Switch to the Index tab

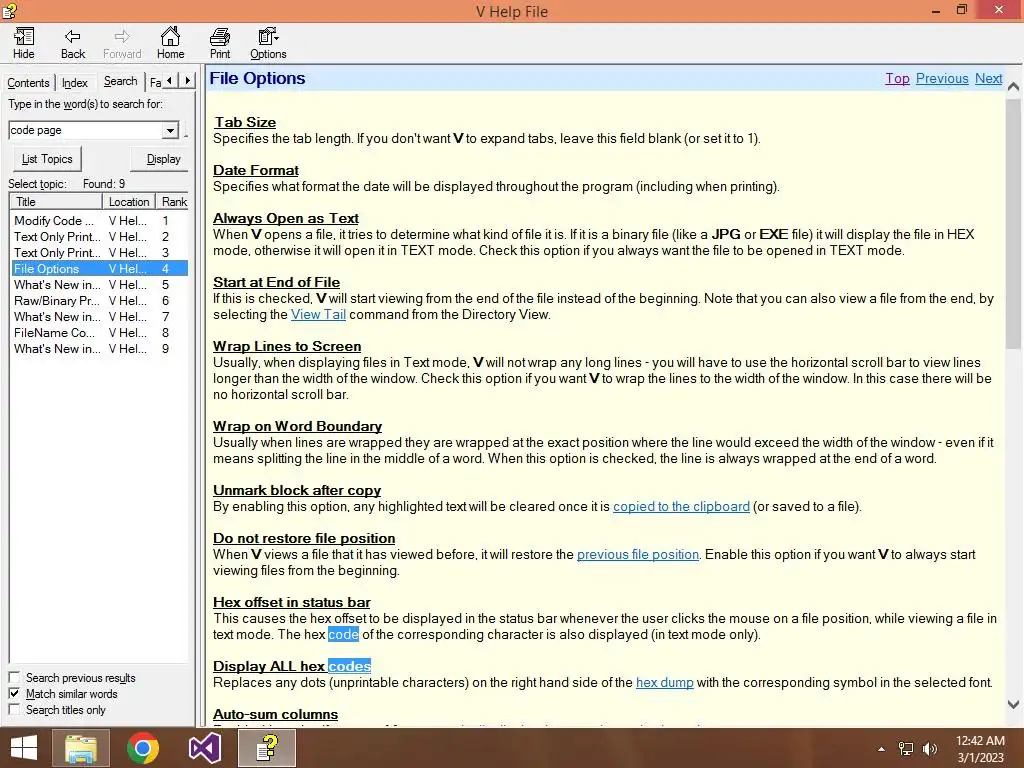[74, 83]
